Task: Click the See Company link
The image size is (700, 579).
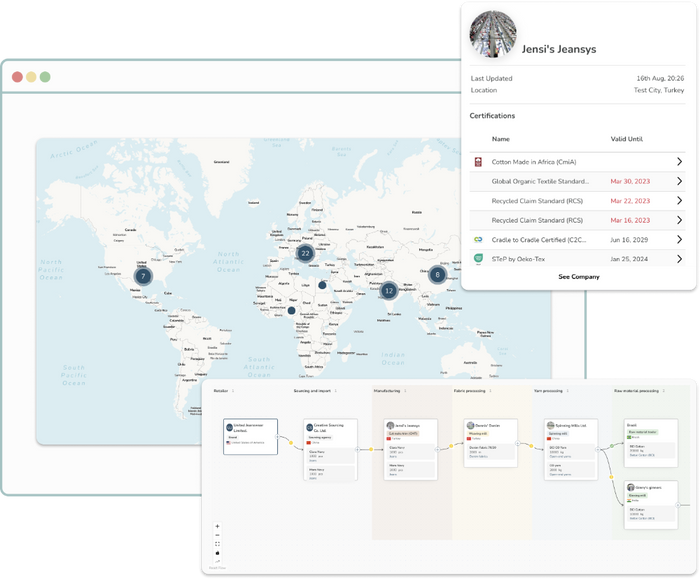Action: 578,276
